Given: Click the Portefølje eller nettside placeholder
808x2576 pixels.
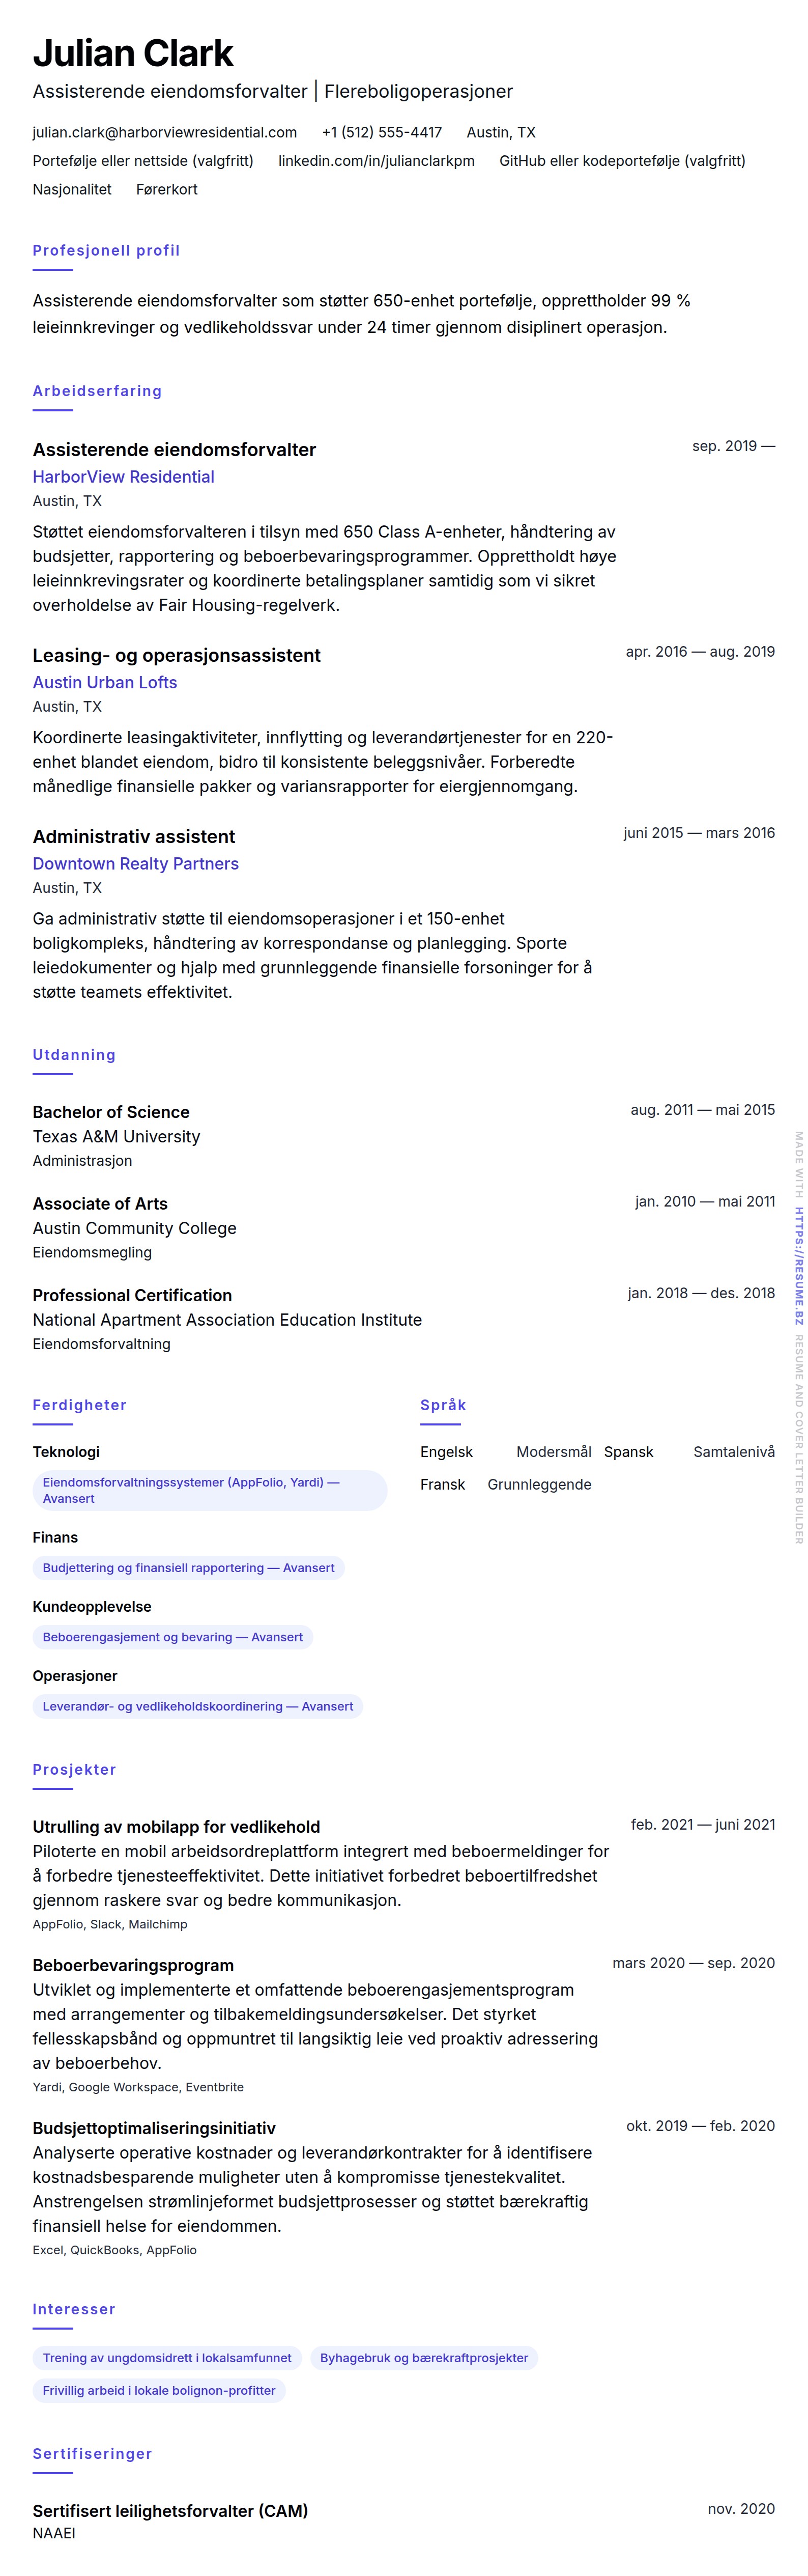Looking at the screenshot, I should click(x=143, y=161).
